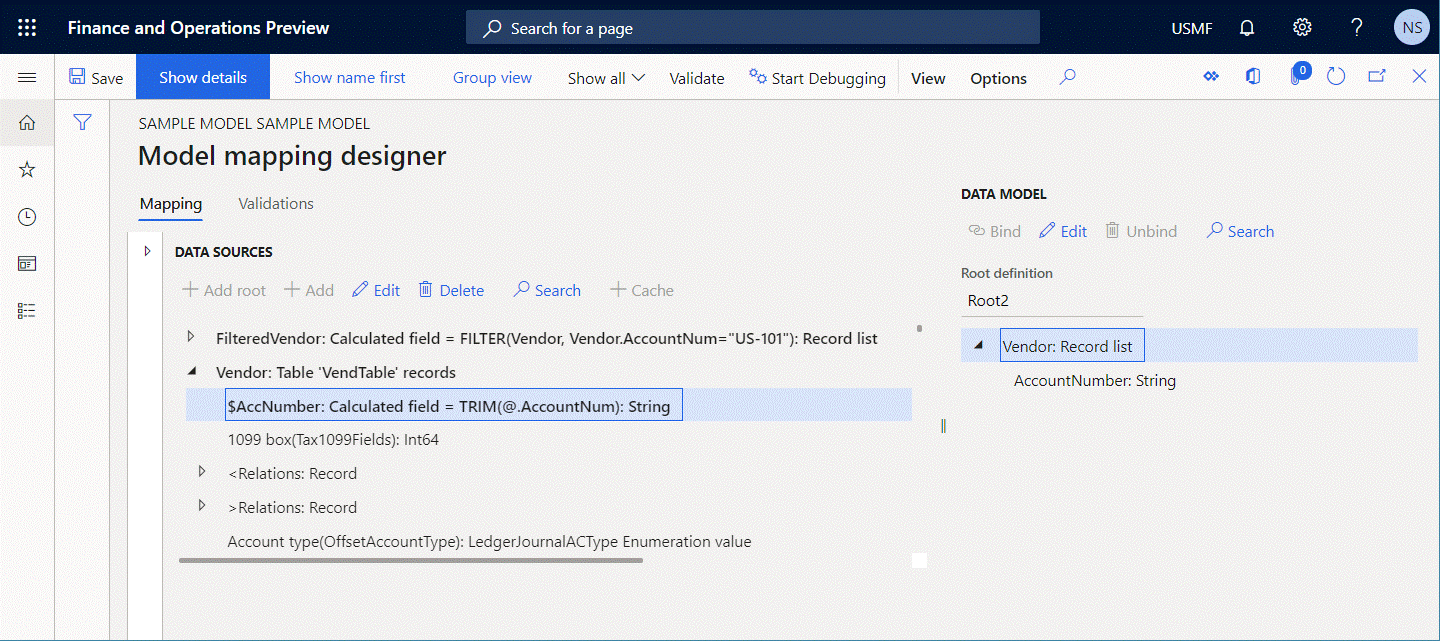View Recent items via the clock icon
1440x641 pixels.
pyautogui.click(x=26, y=216)
